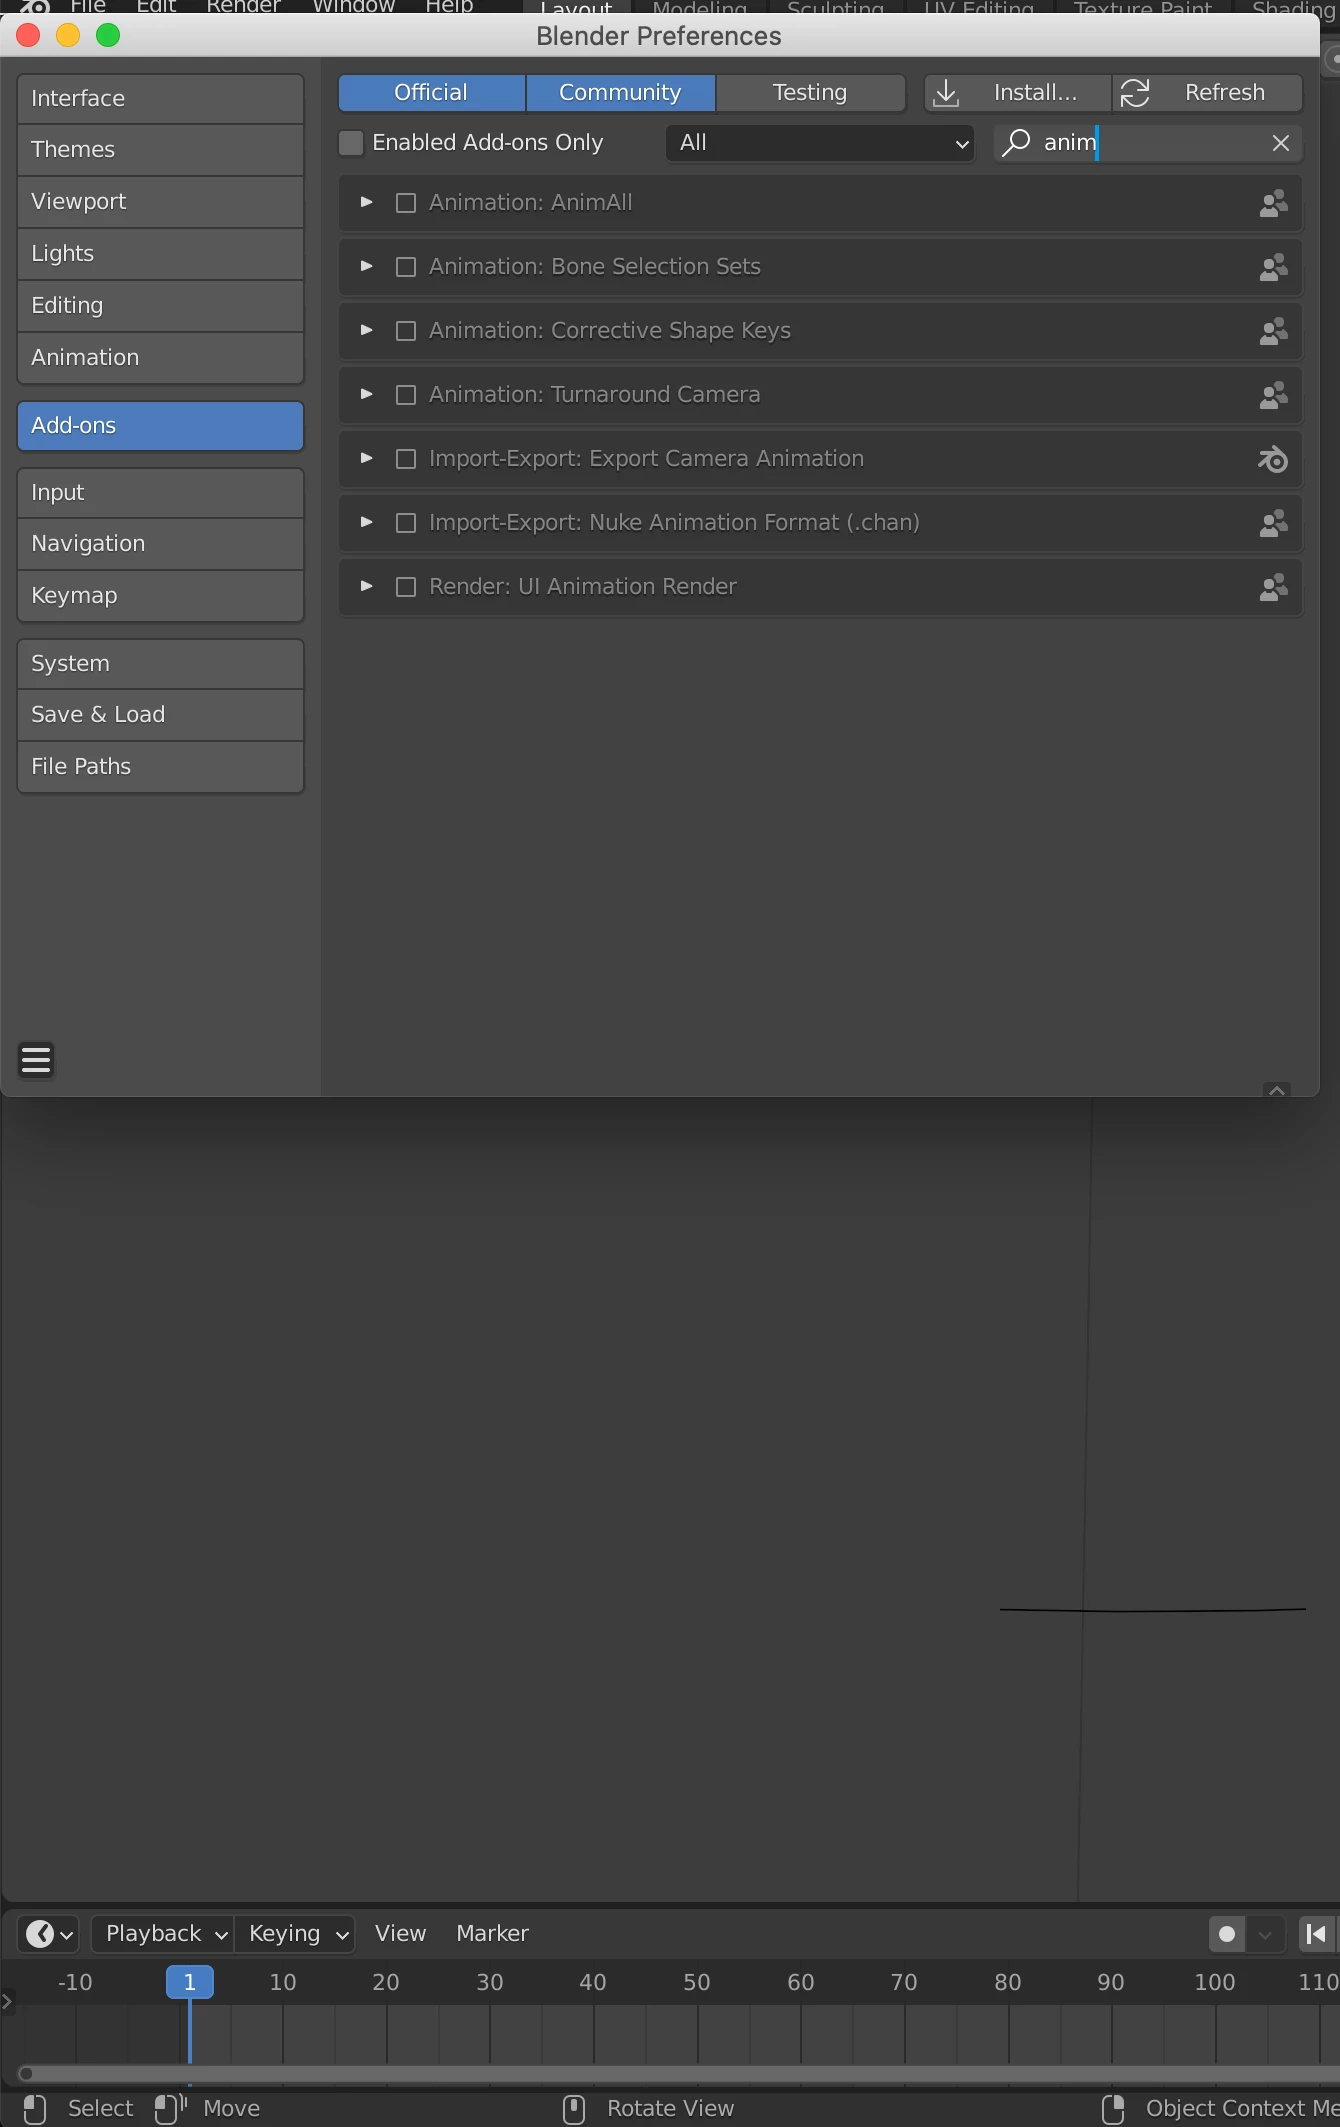Click the timeline horizontal scrollbar
1340x2127 pixels.
(680, 2073)
